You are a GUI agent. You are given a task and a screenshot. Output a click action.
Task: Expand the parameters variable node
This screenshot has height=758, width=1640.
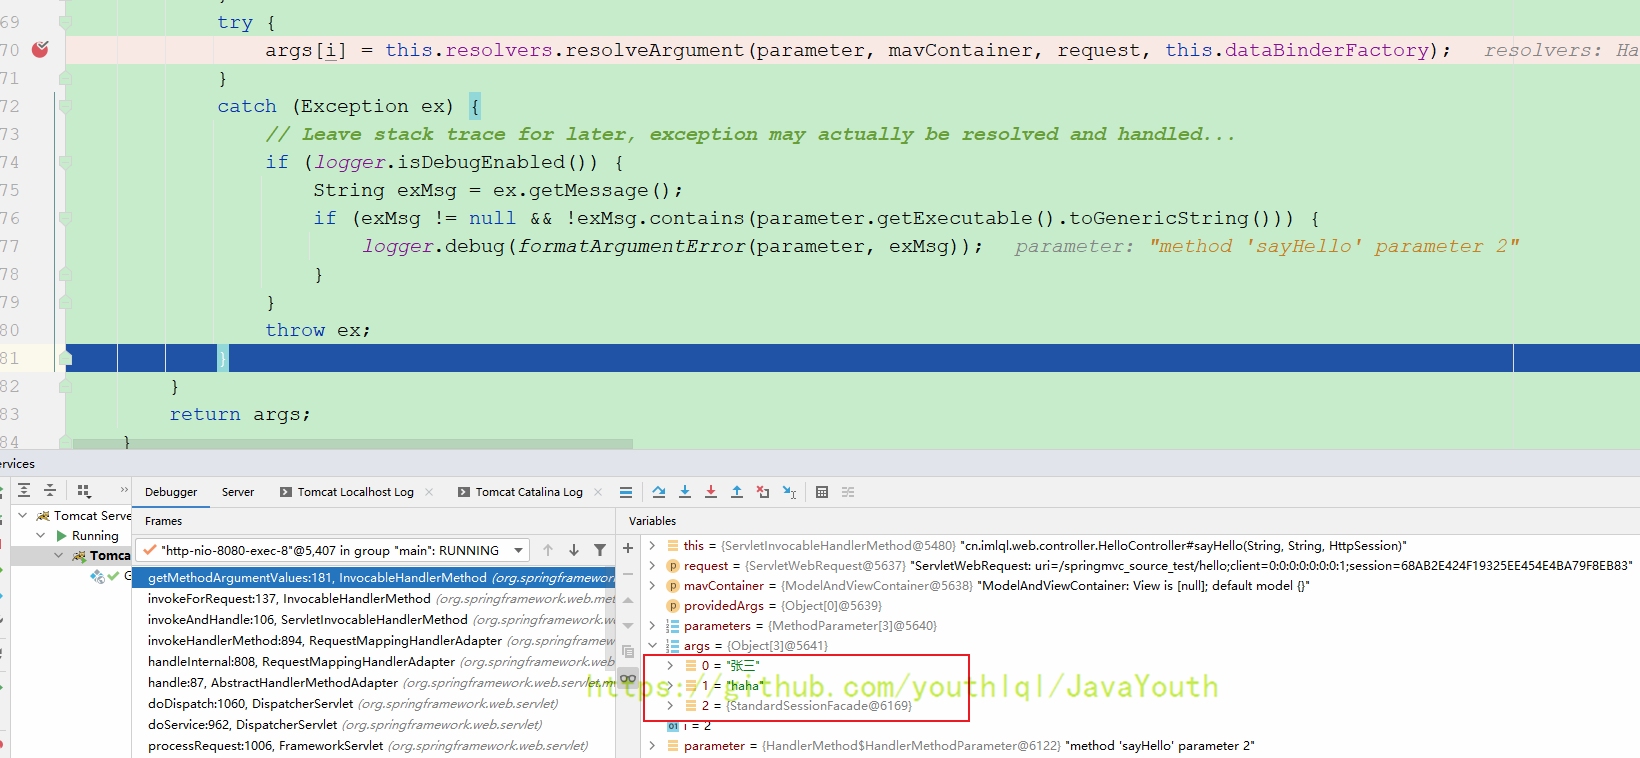(x=653, y=626)
